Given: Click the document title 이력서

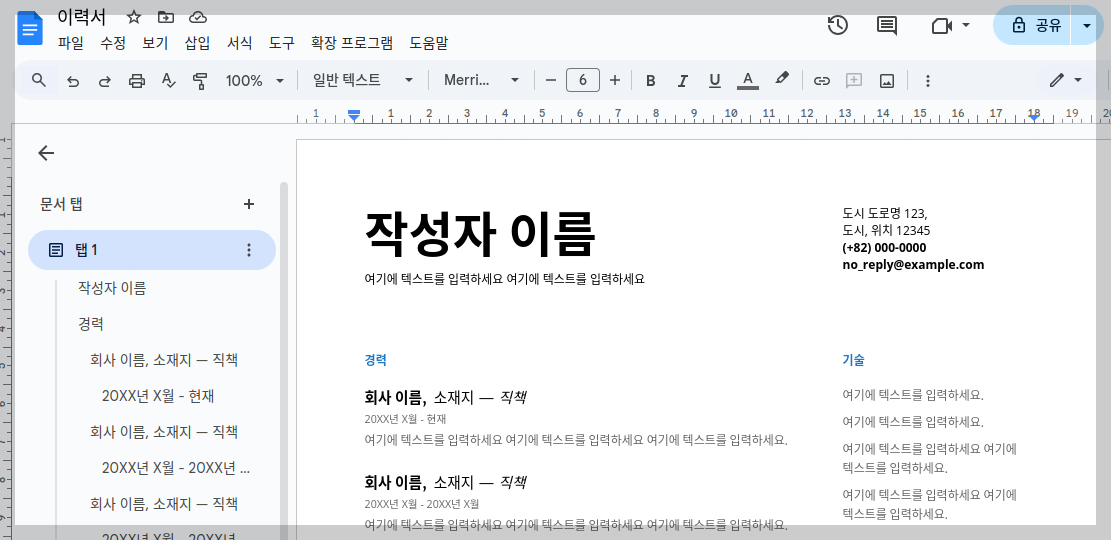Looking at the screenshot, I should tap(81, 16).
